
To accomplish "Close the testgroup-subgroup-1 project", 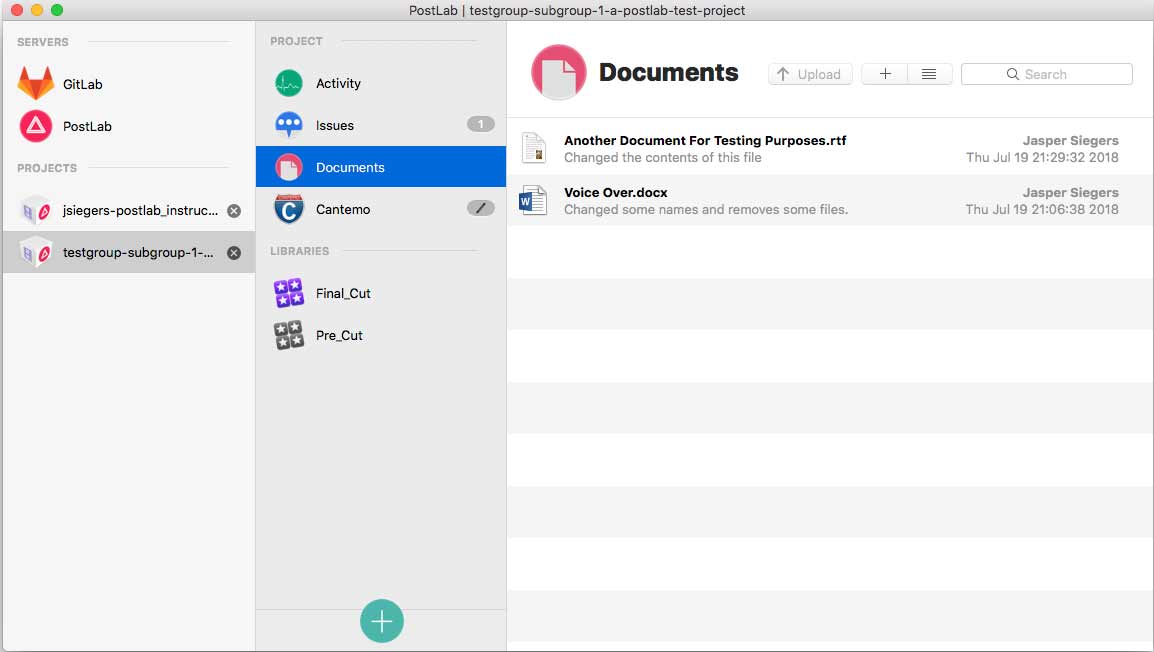I will (234, 252).
